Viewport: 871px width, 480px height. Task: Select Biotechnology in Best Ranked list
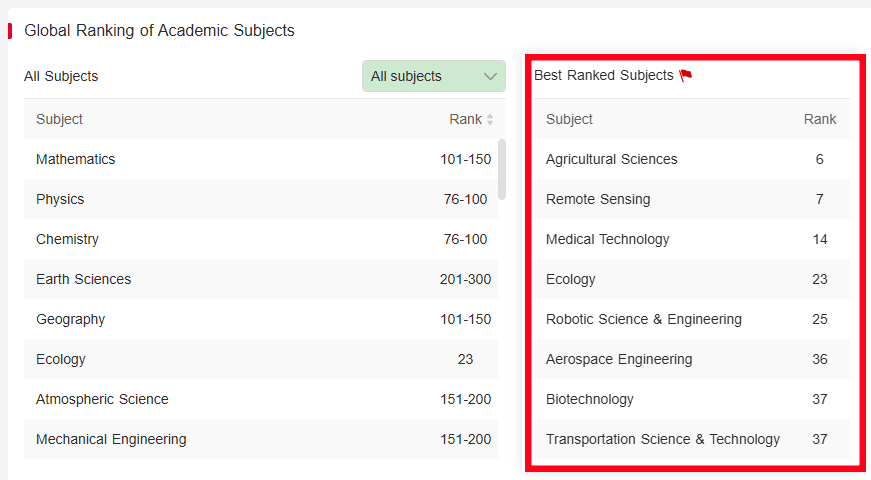590,399
